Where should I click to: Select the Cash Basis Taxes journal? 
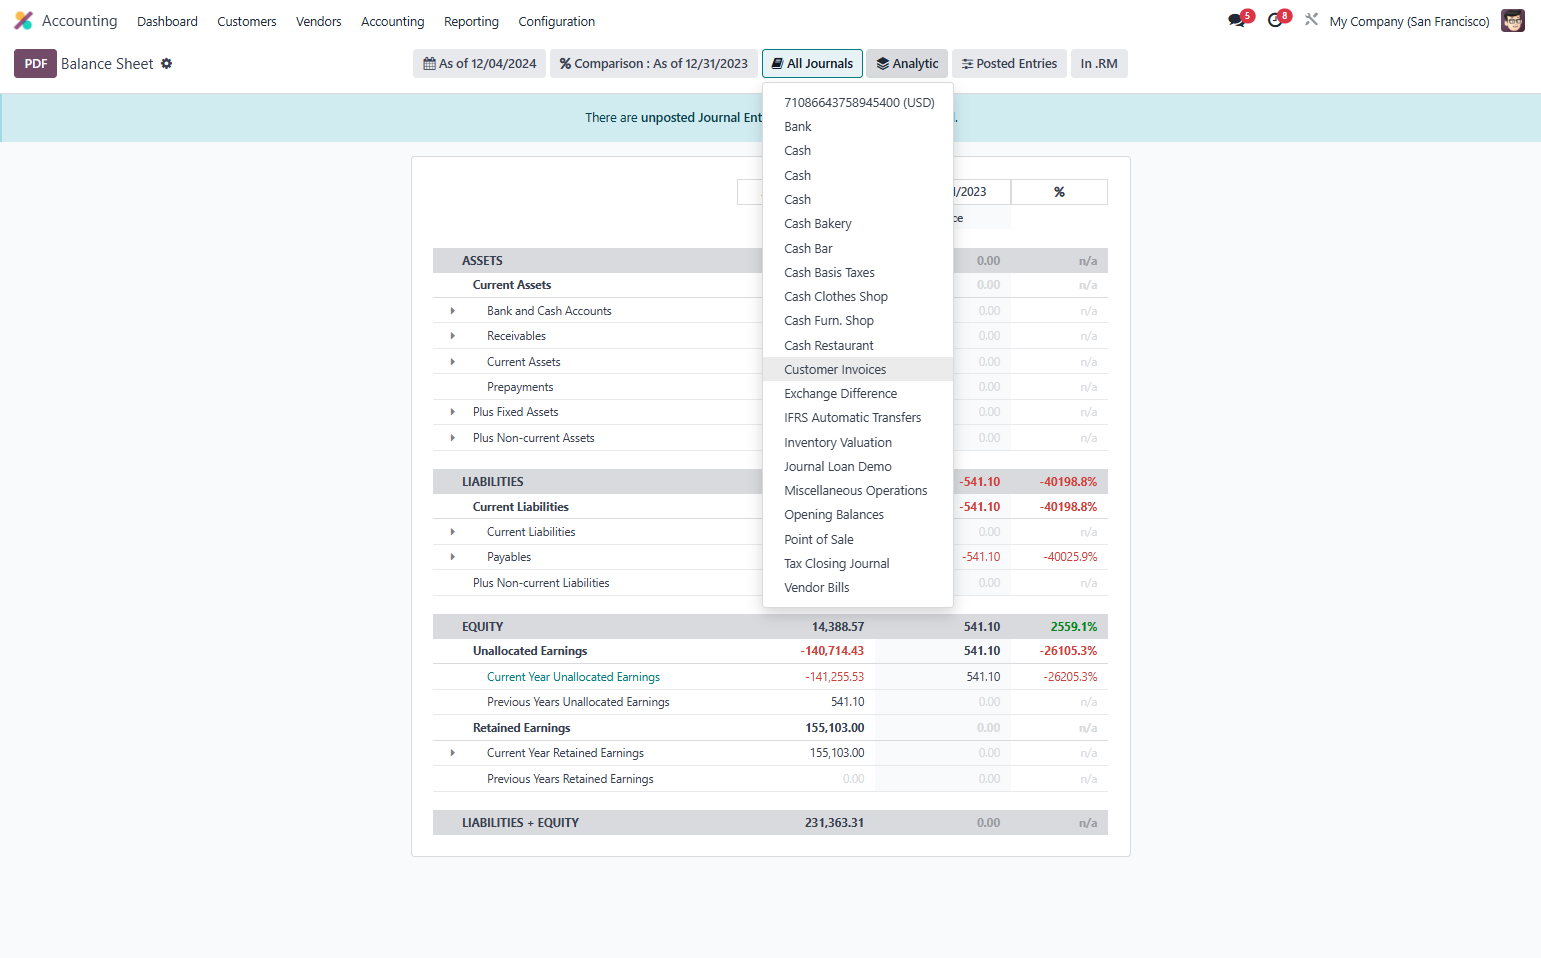click(858, 272)
